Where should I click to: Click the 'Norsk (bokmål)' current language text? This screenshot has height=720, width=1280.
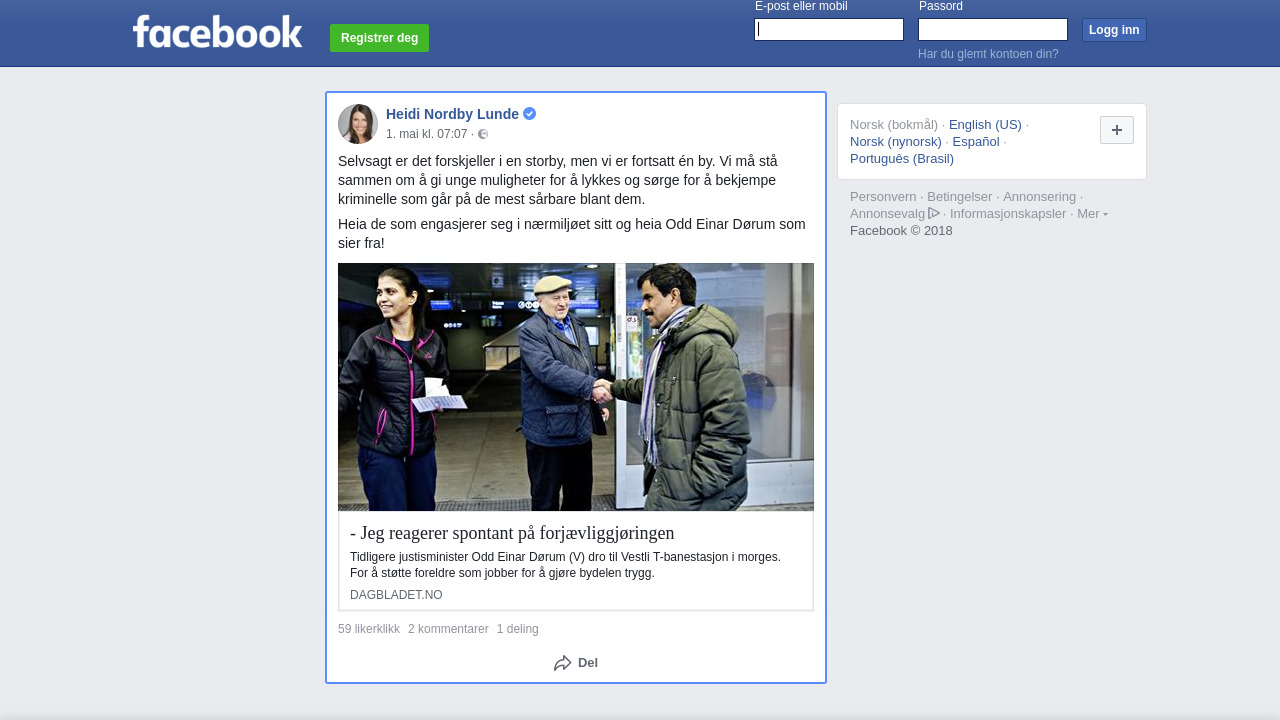click(894, 125)
